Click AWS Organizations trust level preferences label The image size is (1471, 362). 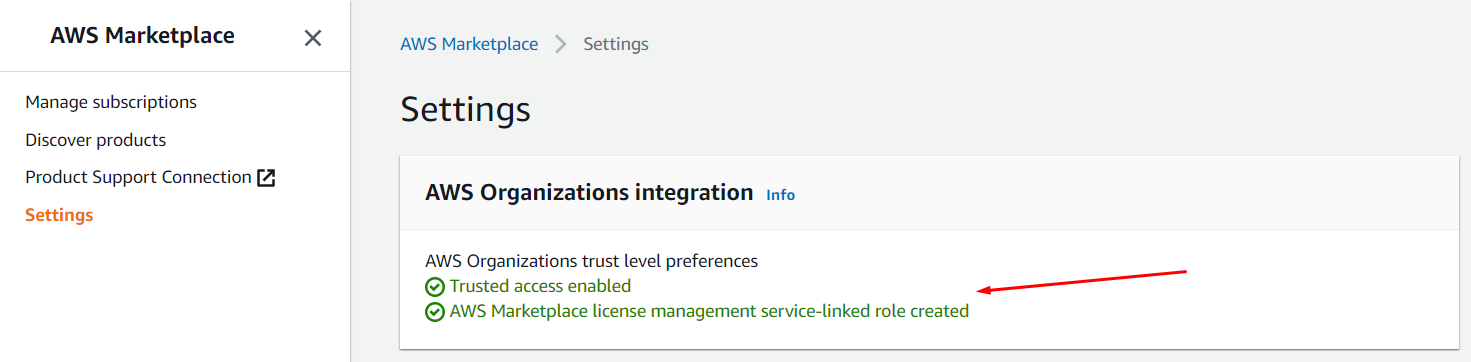(592, 261)
